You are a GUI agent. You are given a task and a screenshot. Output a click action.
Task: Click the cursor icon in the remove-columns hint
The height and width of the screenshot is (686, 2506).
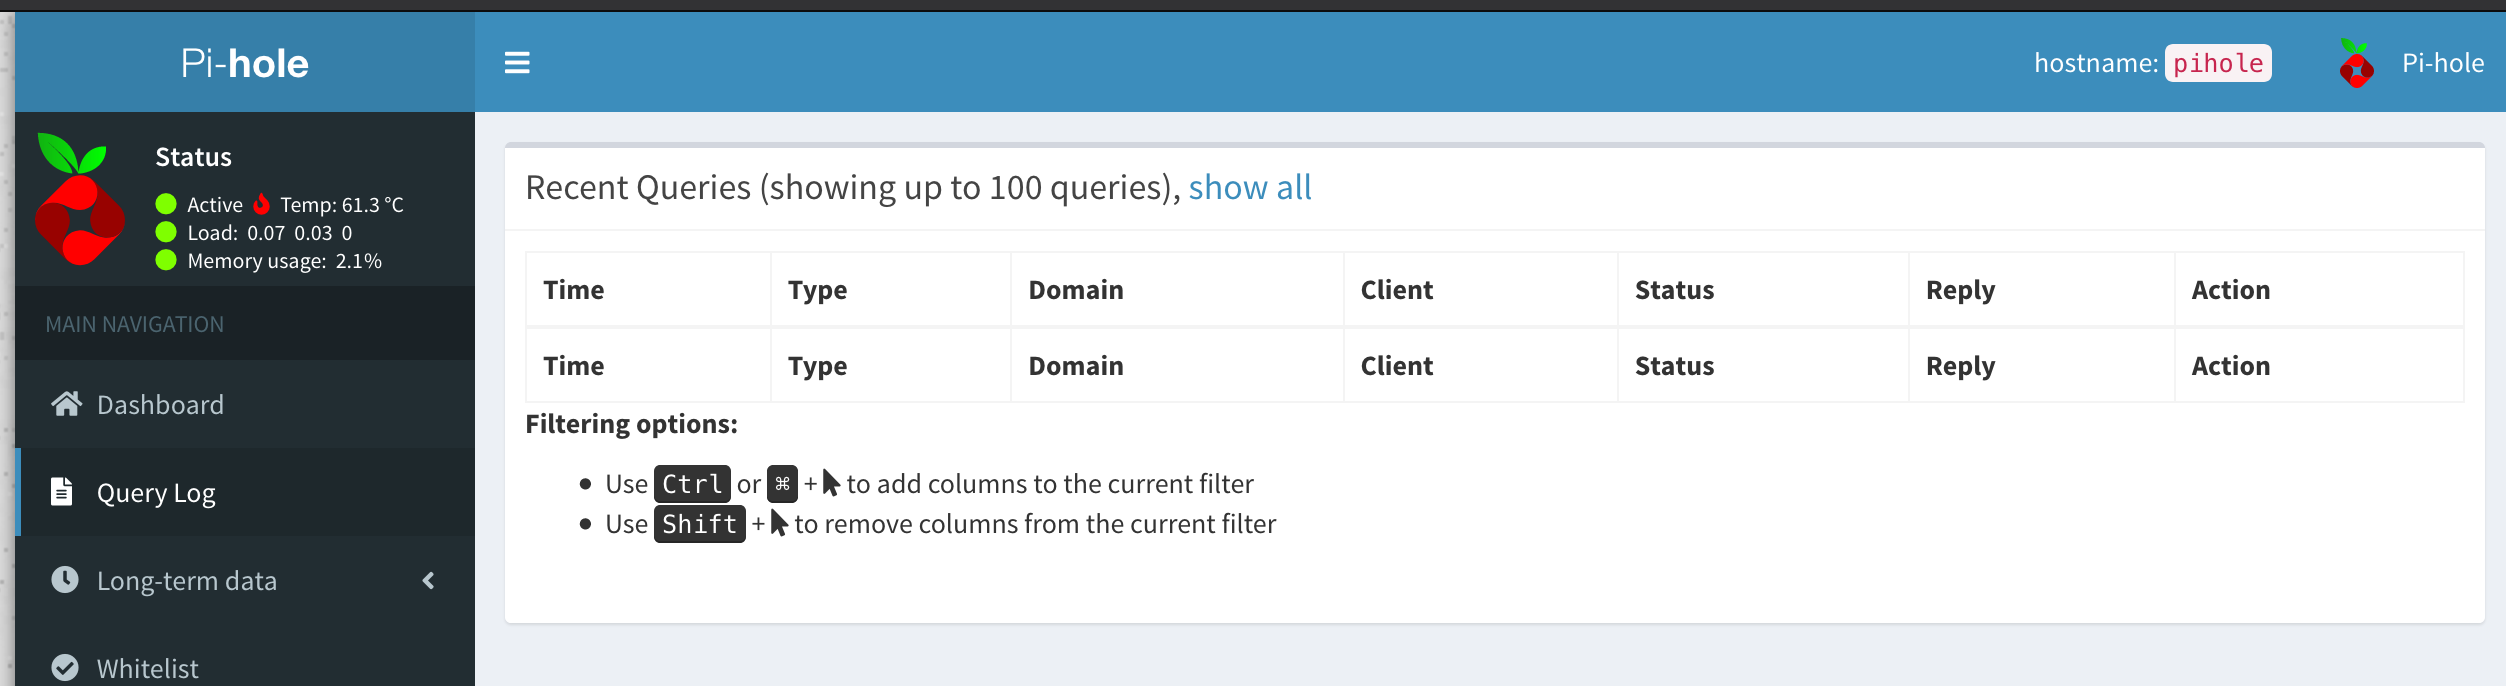pos(779,523)
